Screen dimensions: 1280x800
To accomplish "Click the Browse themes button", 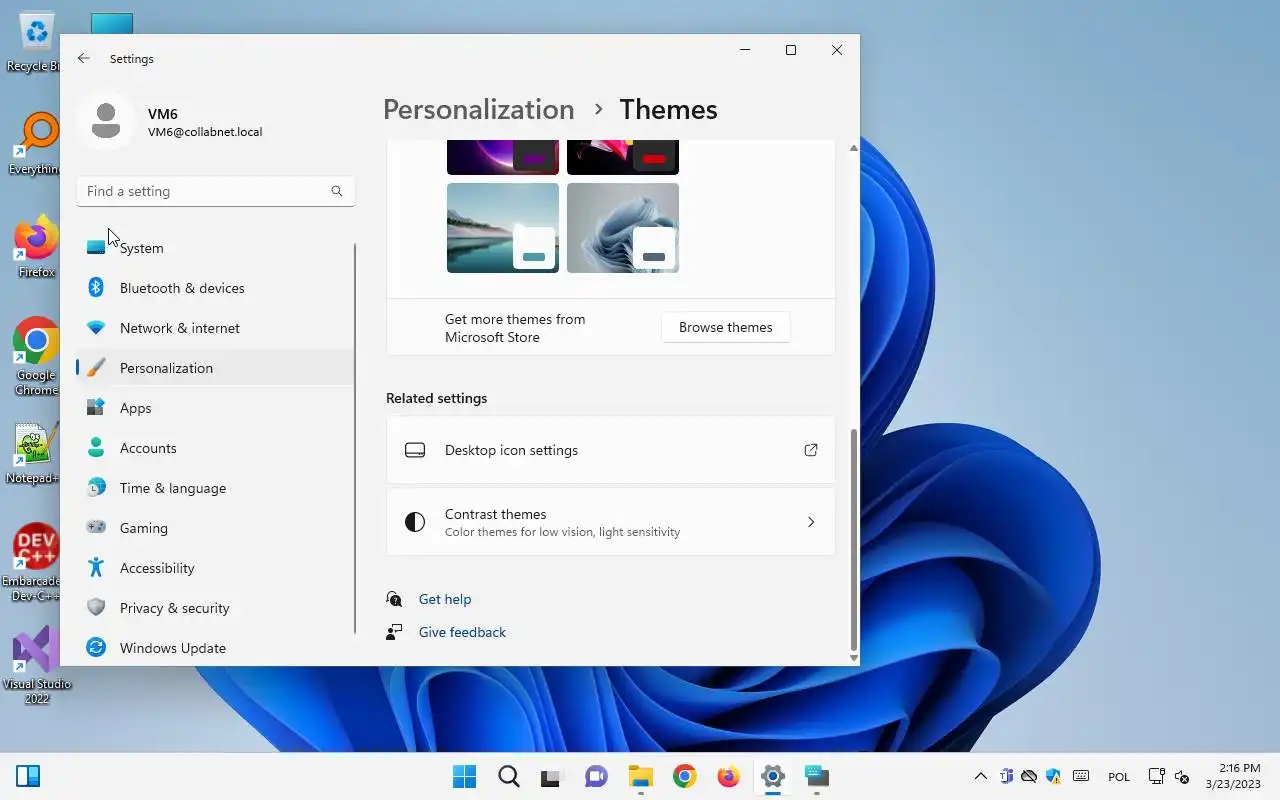I will click(726, 328).
